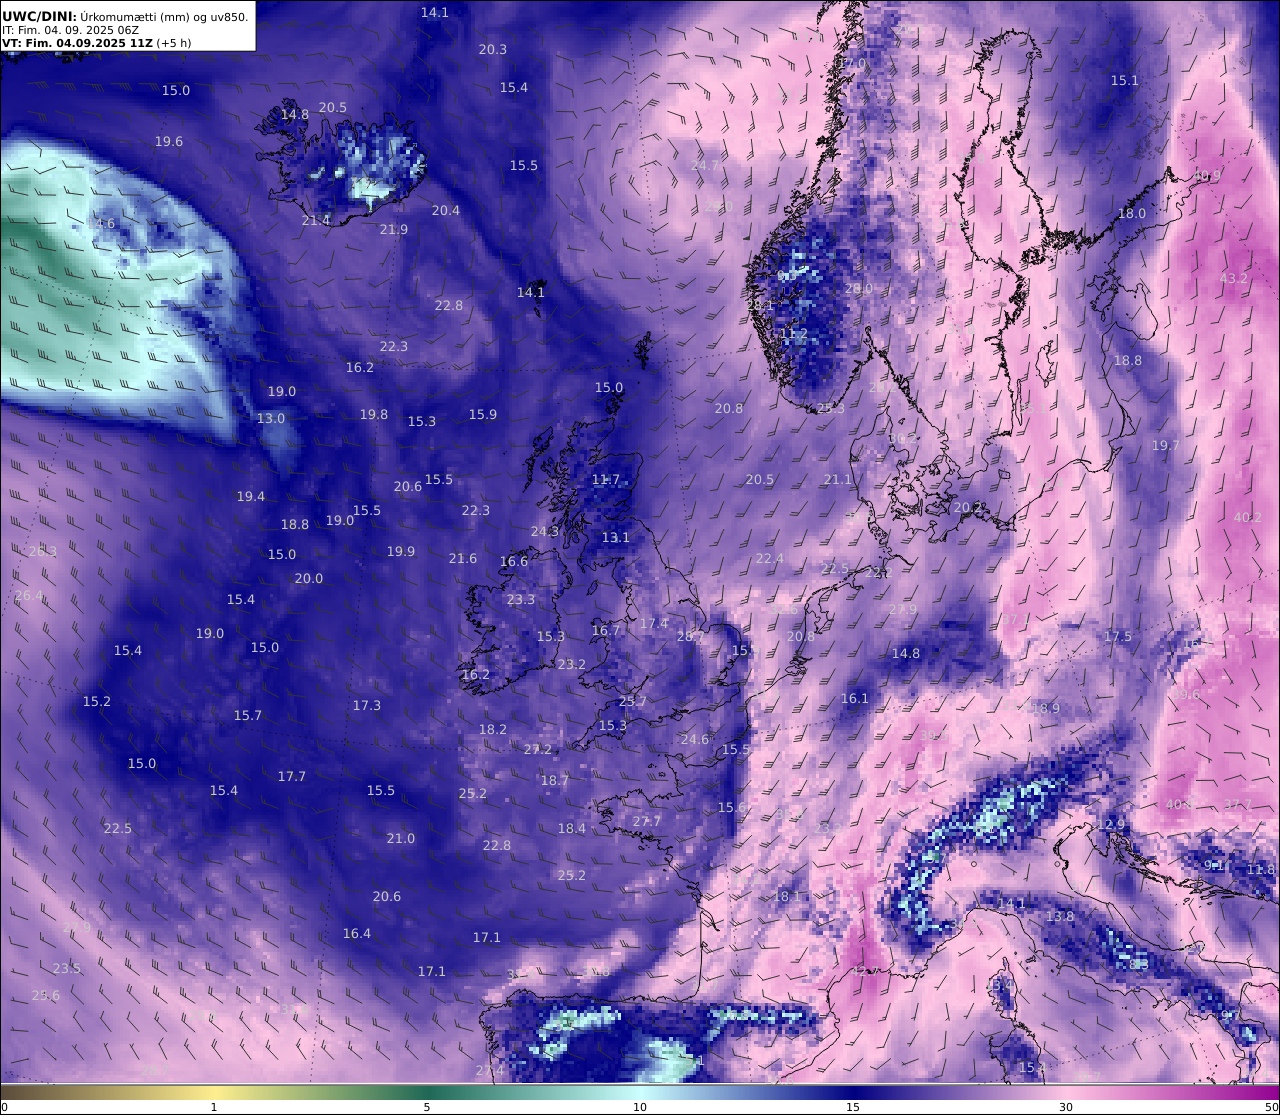Click the 21.4 value on the map
Screen dimensions: 1280x1115
tap(316, 220)
